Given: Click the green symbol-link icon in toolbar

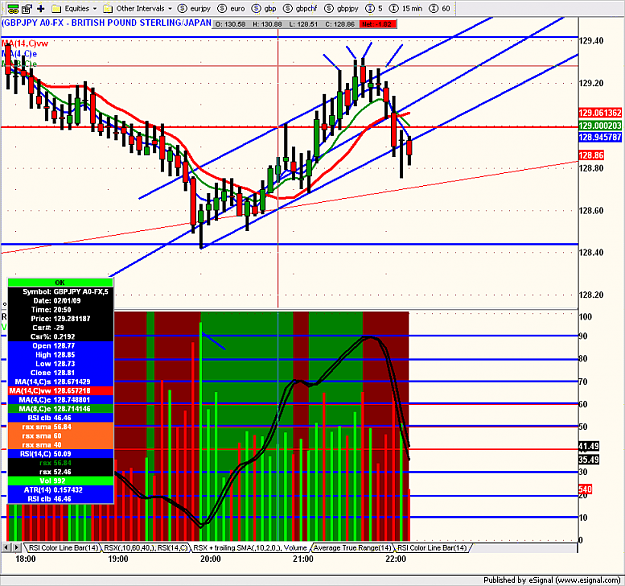Looking at the screenshot, I should coord(13,8).
